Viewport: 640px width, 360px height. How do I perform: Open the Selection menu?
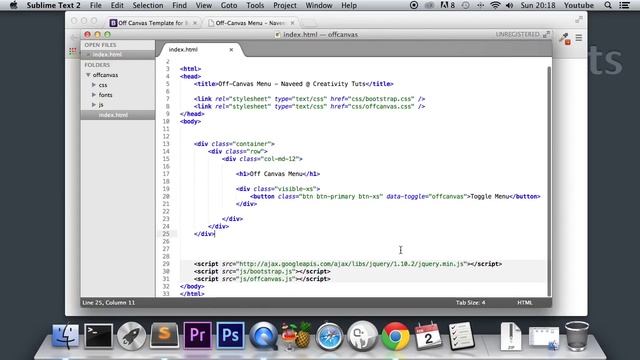[x=148, y=5]
